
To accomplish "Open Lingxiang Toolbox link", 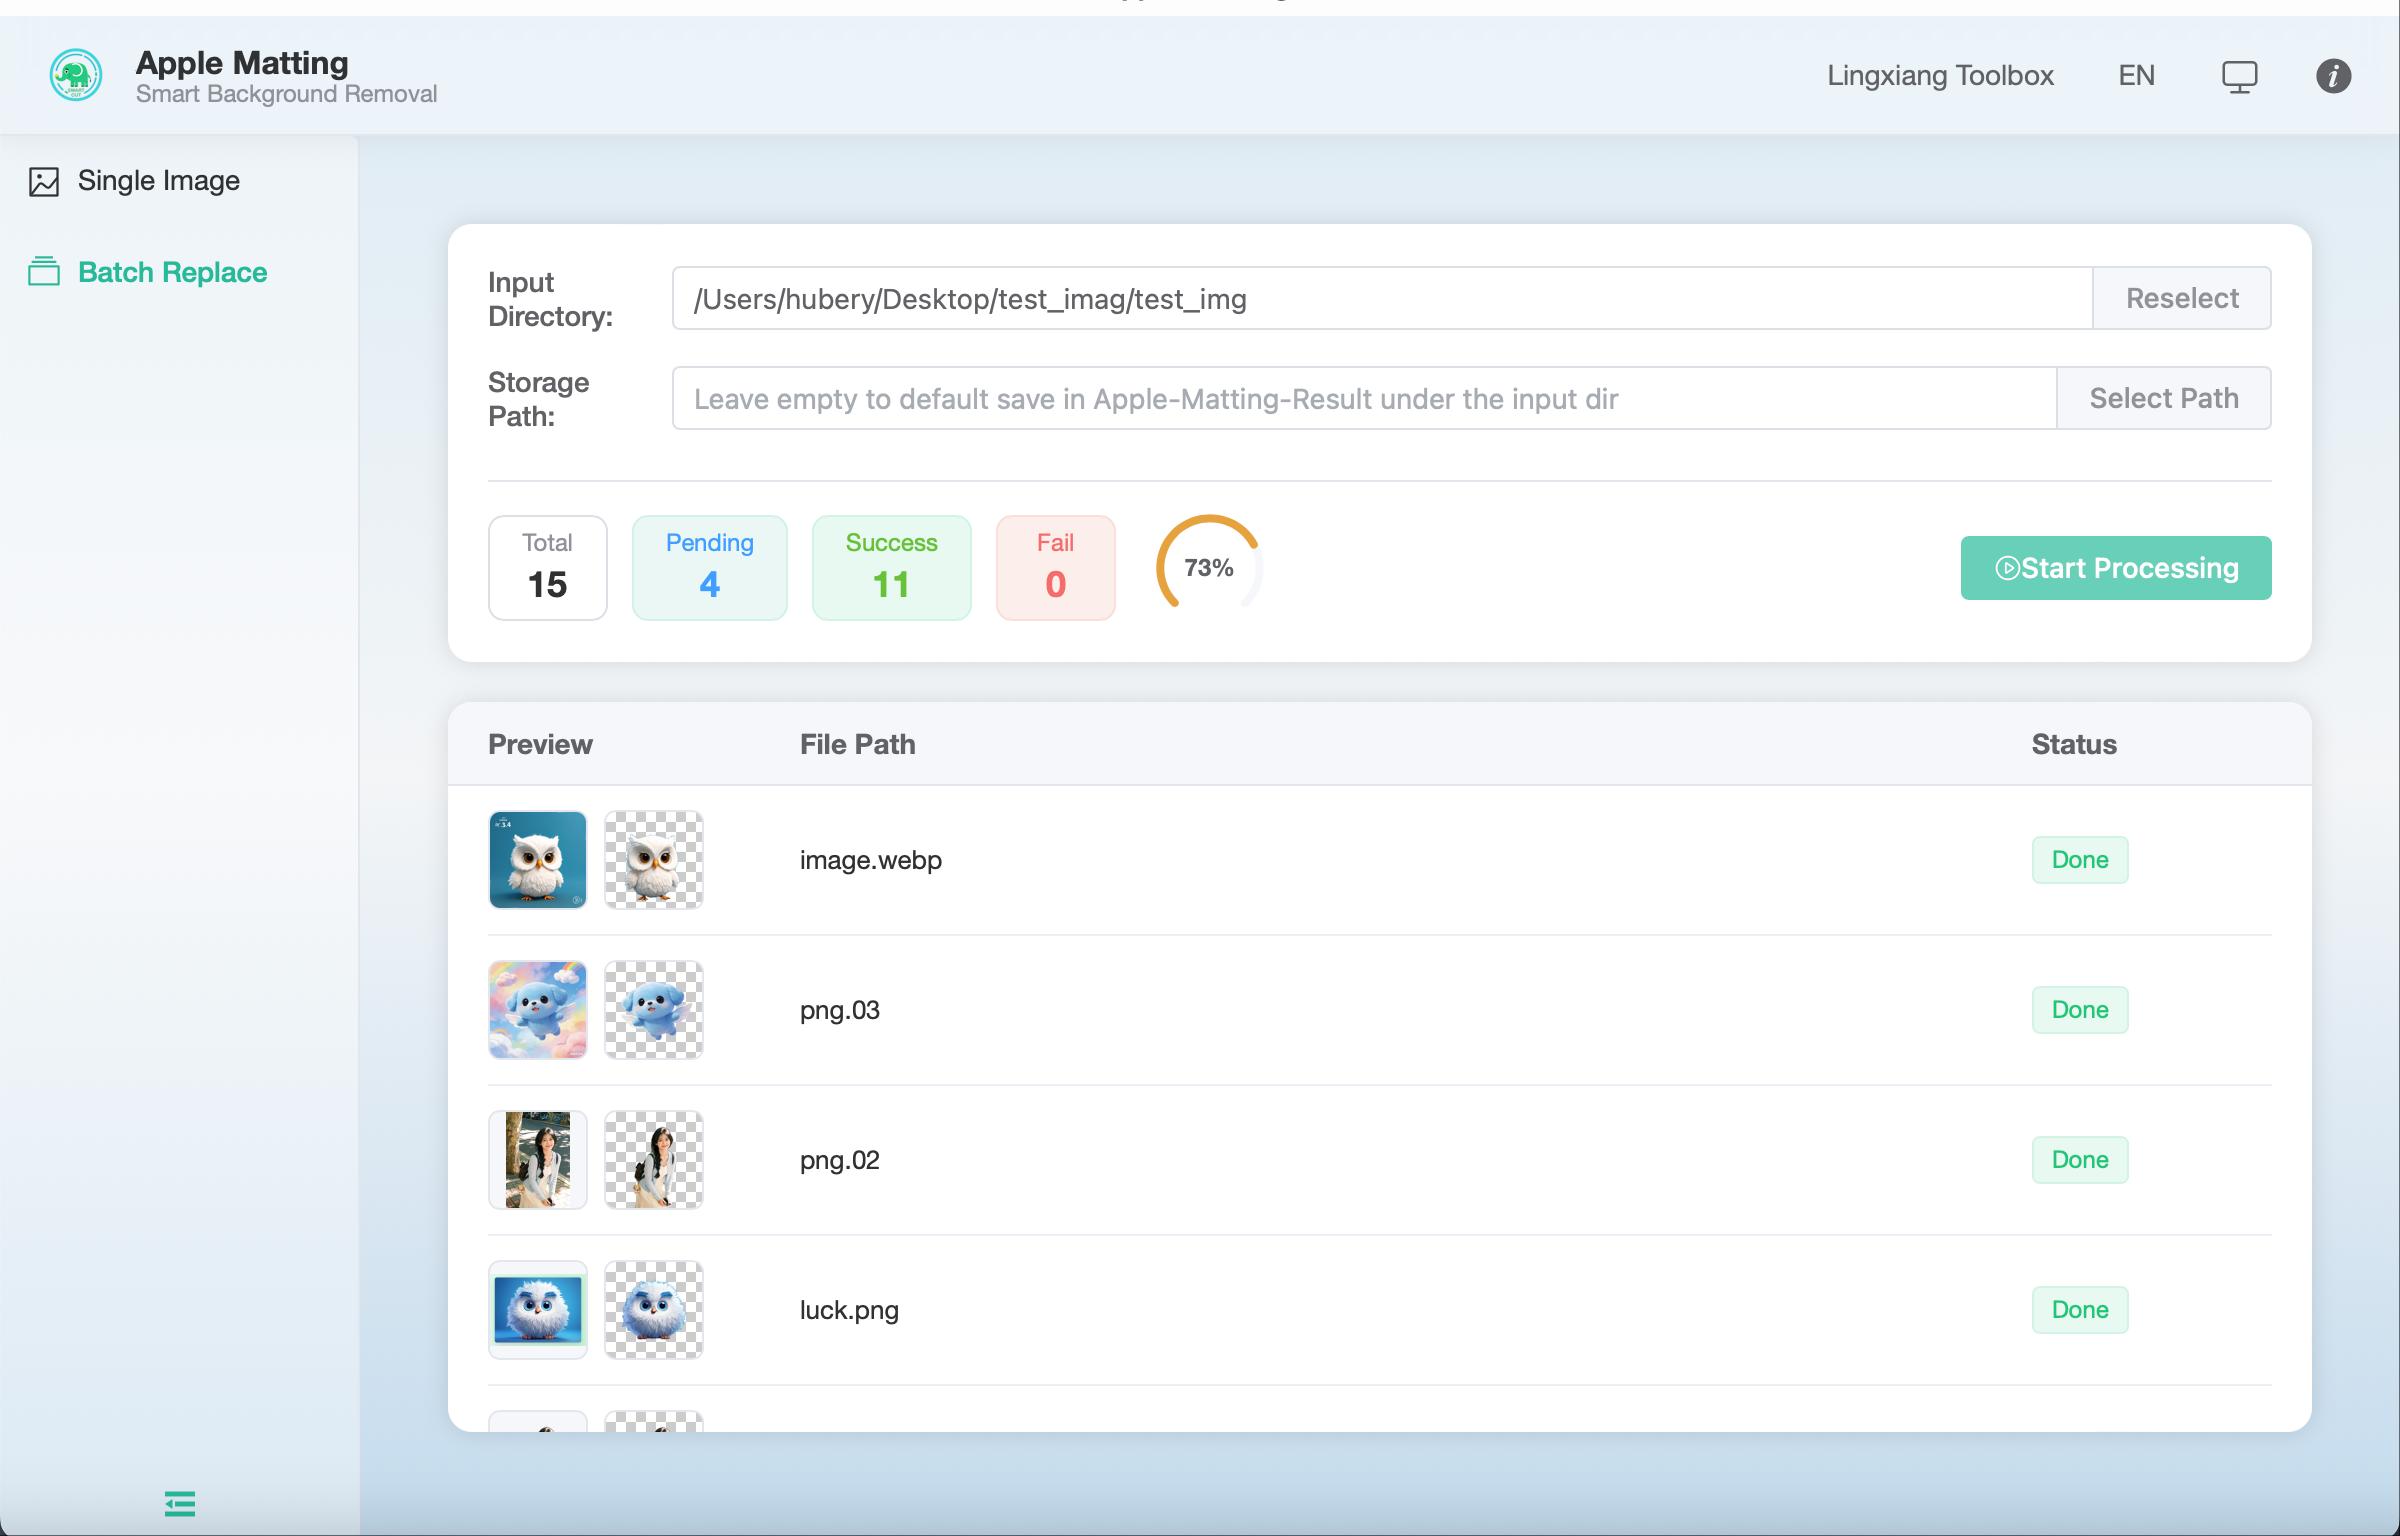I will [x=1940, y=76].
